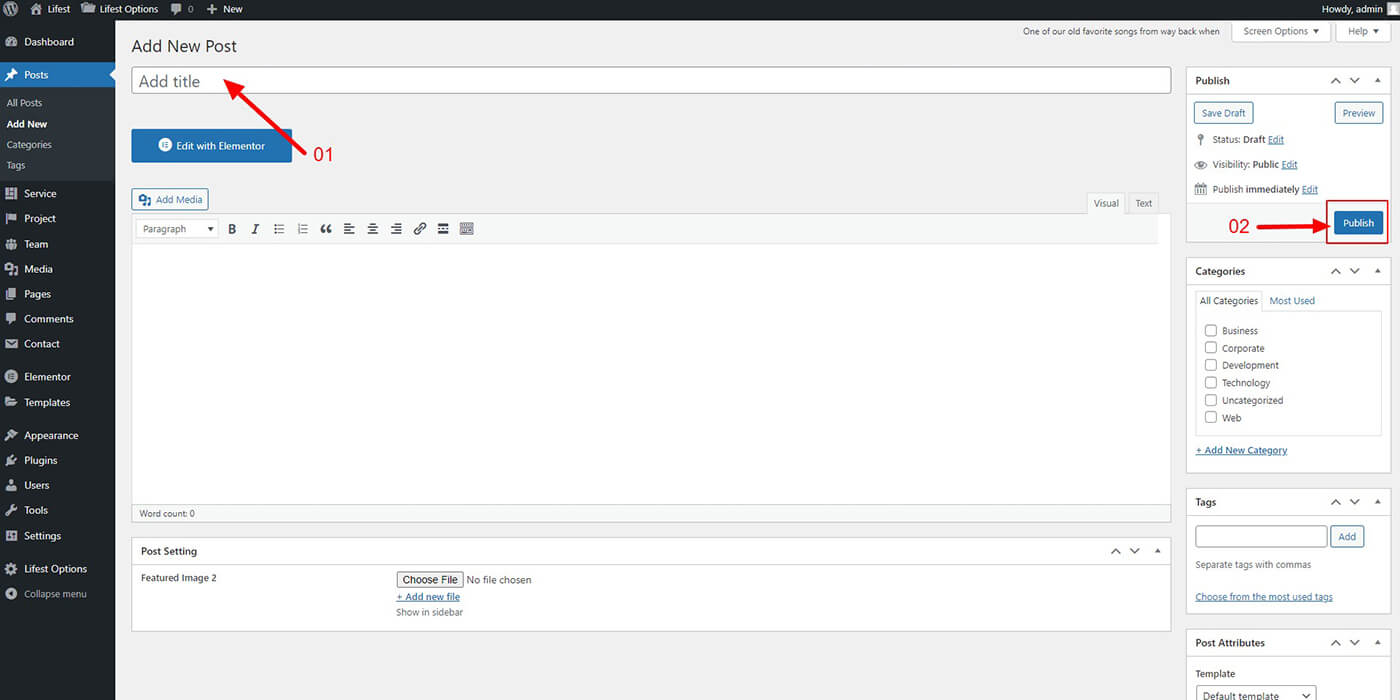1400x700 pixels.
Task: Click Choose File for Featured Image 2
Action: click(x=430, y=580)
